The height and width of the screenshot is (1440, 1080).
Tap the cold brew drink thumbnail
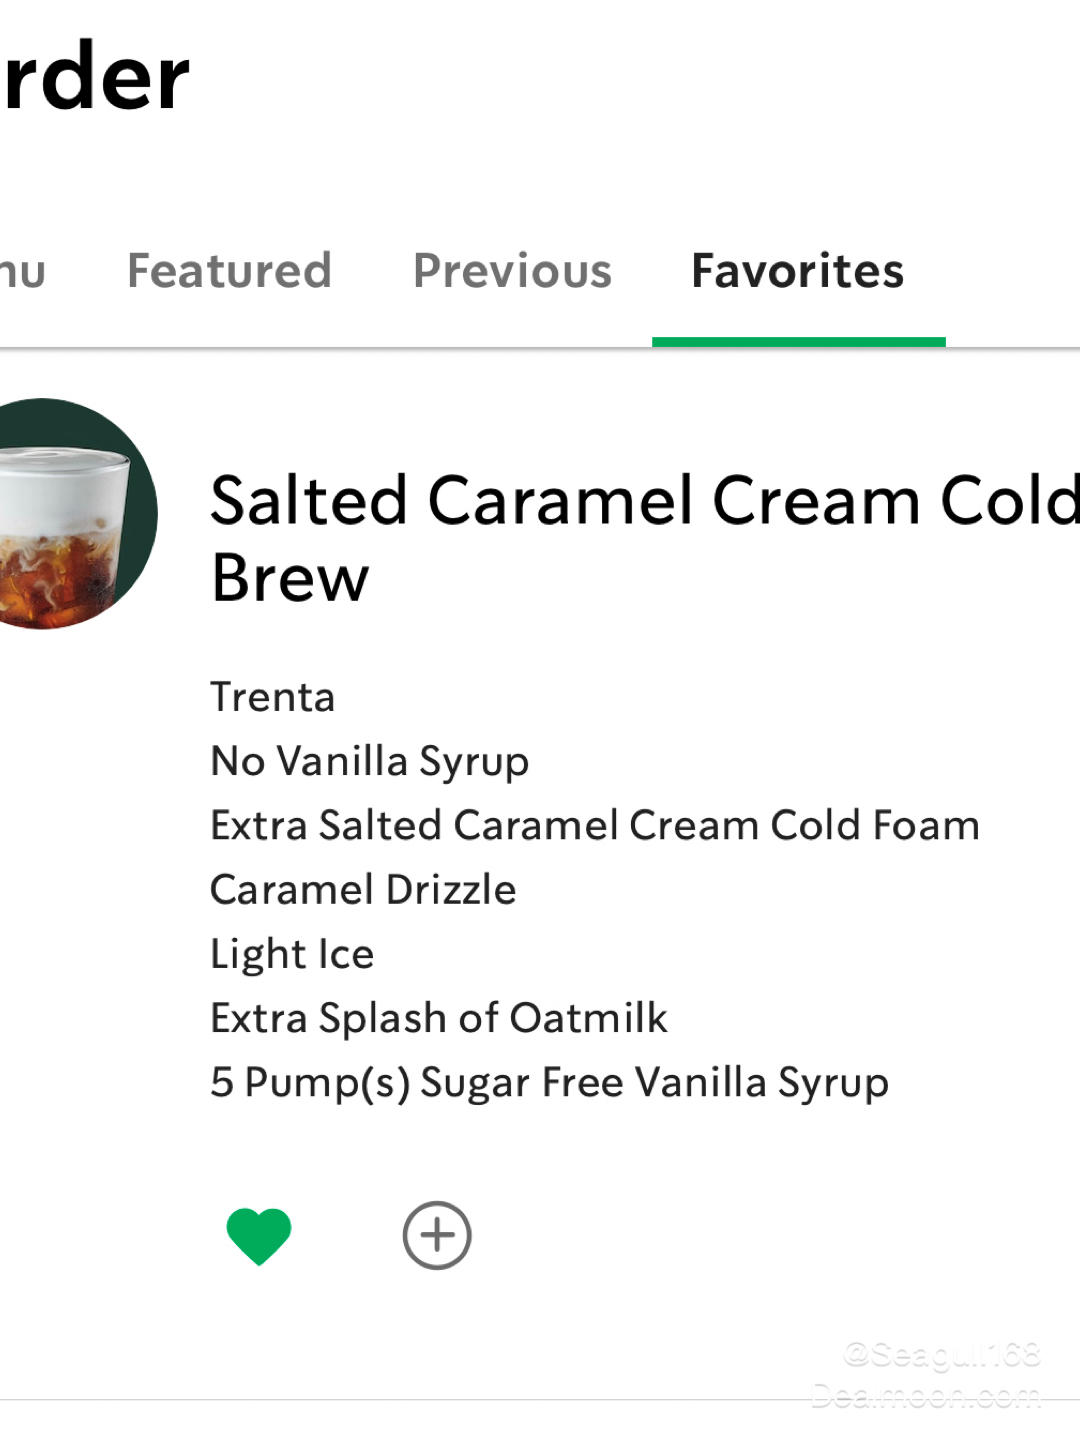[x=70, y=514]
